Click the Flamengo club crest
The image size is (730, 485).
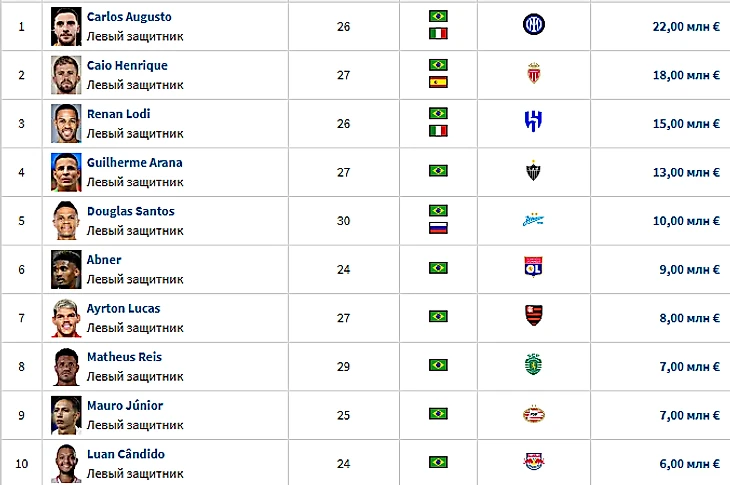click(x=534, y=316)
